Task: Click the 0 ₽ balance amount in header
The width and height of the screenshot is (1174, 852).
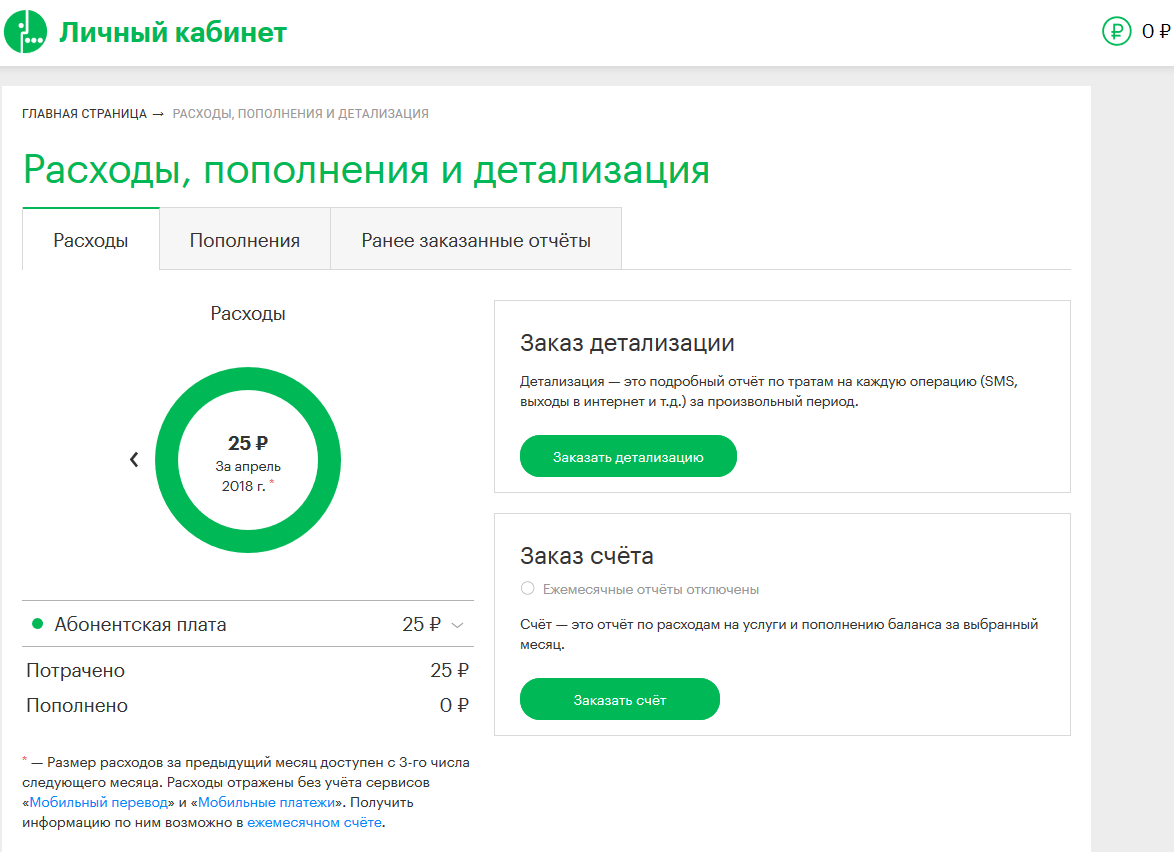Action: [1155, 32]
